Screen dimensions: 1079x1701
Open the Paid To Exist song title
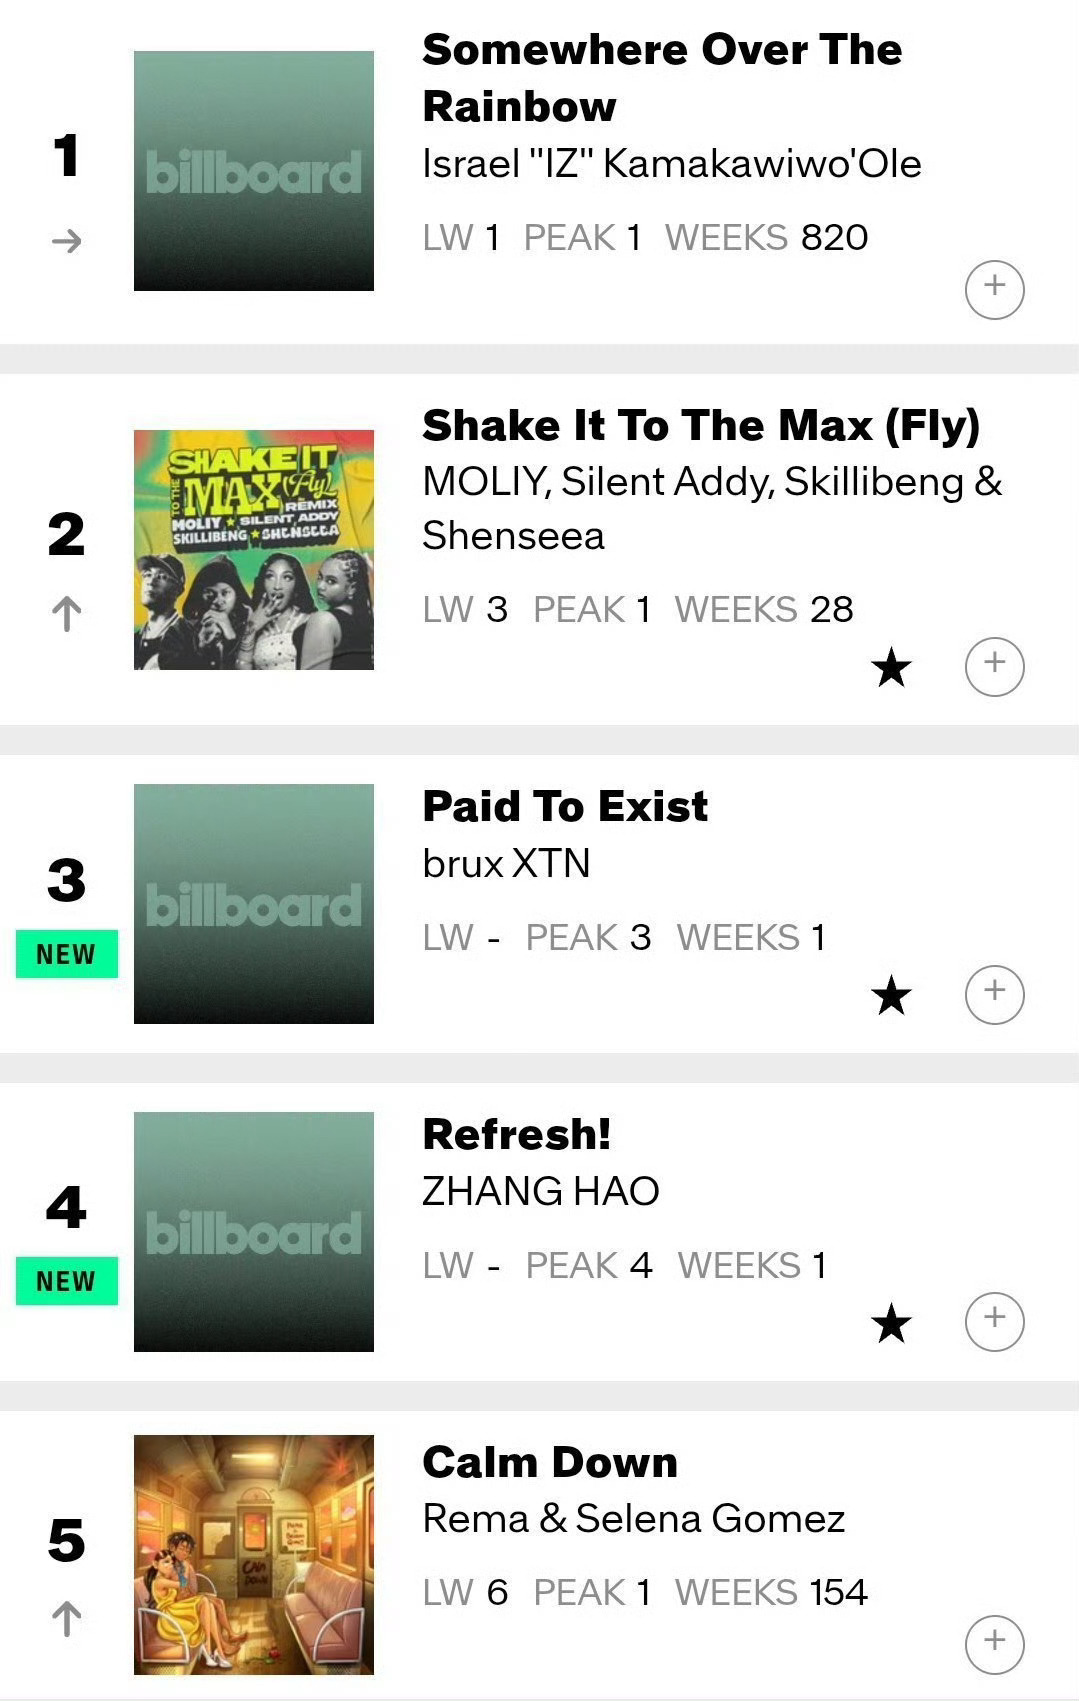pos(565,806)
